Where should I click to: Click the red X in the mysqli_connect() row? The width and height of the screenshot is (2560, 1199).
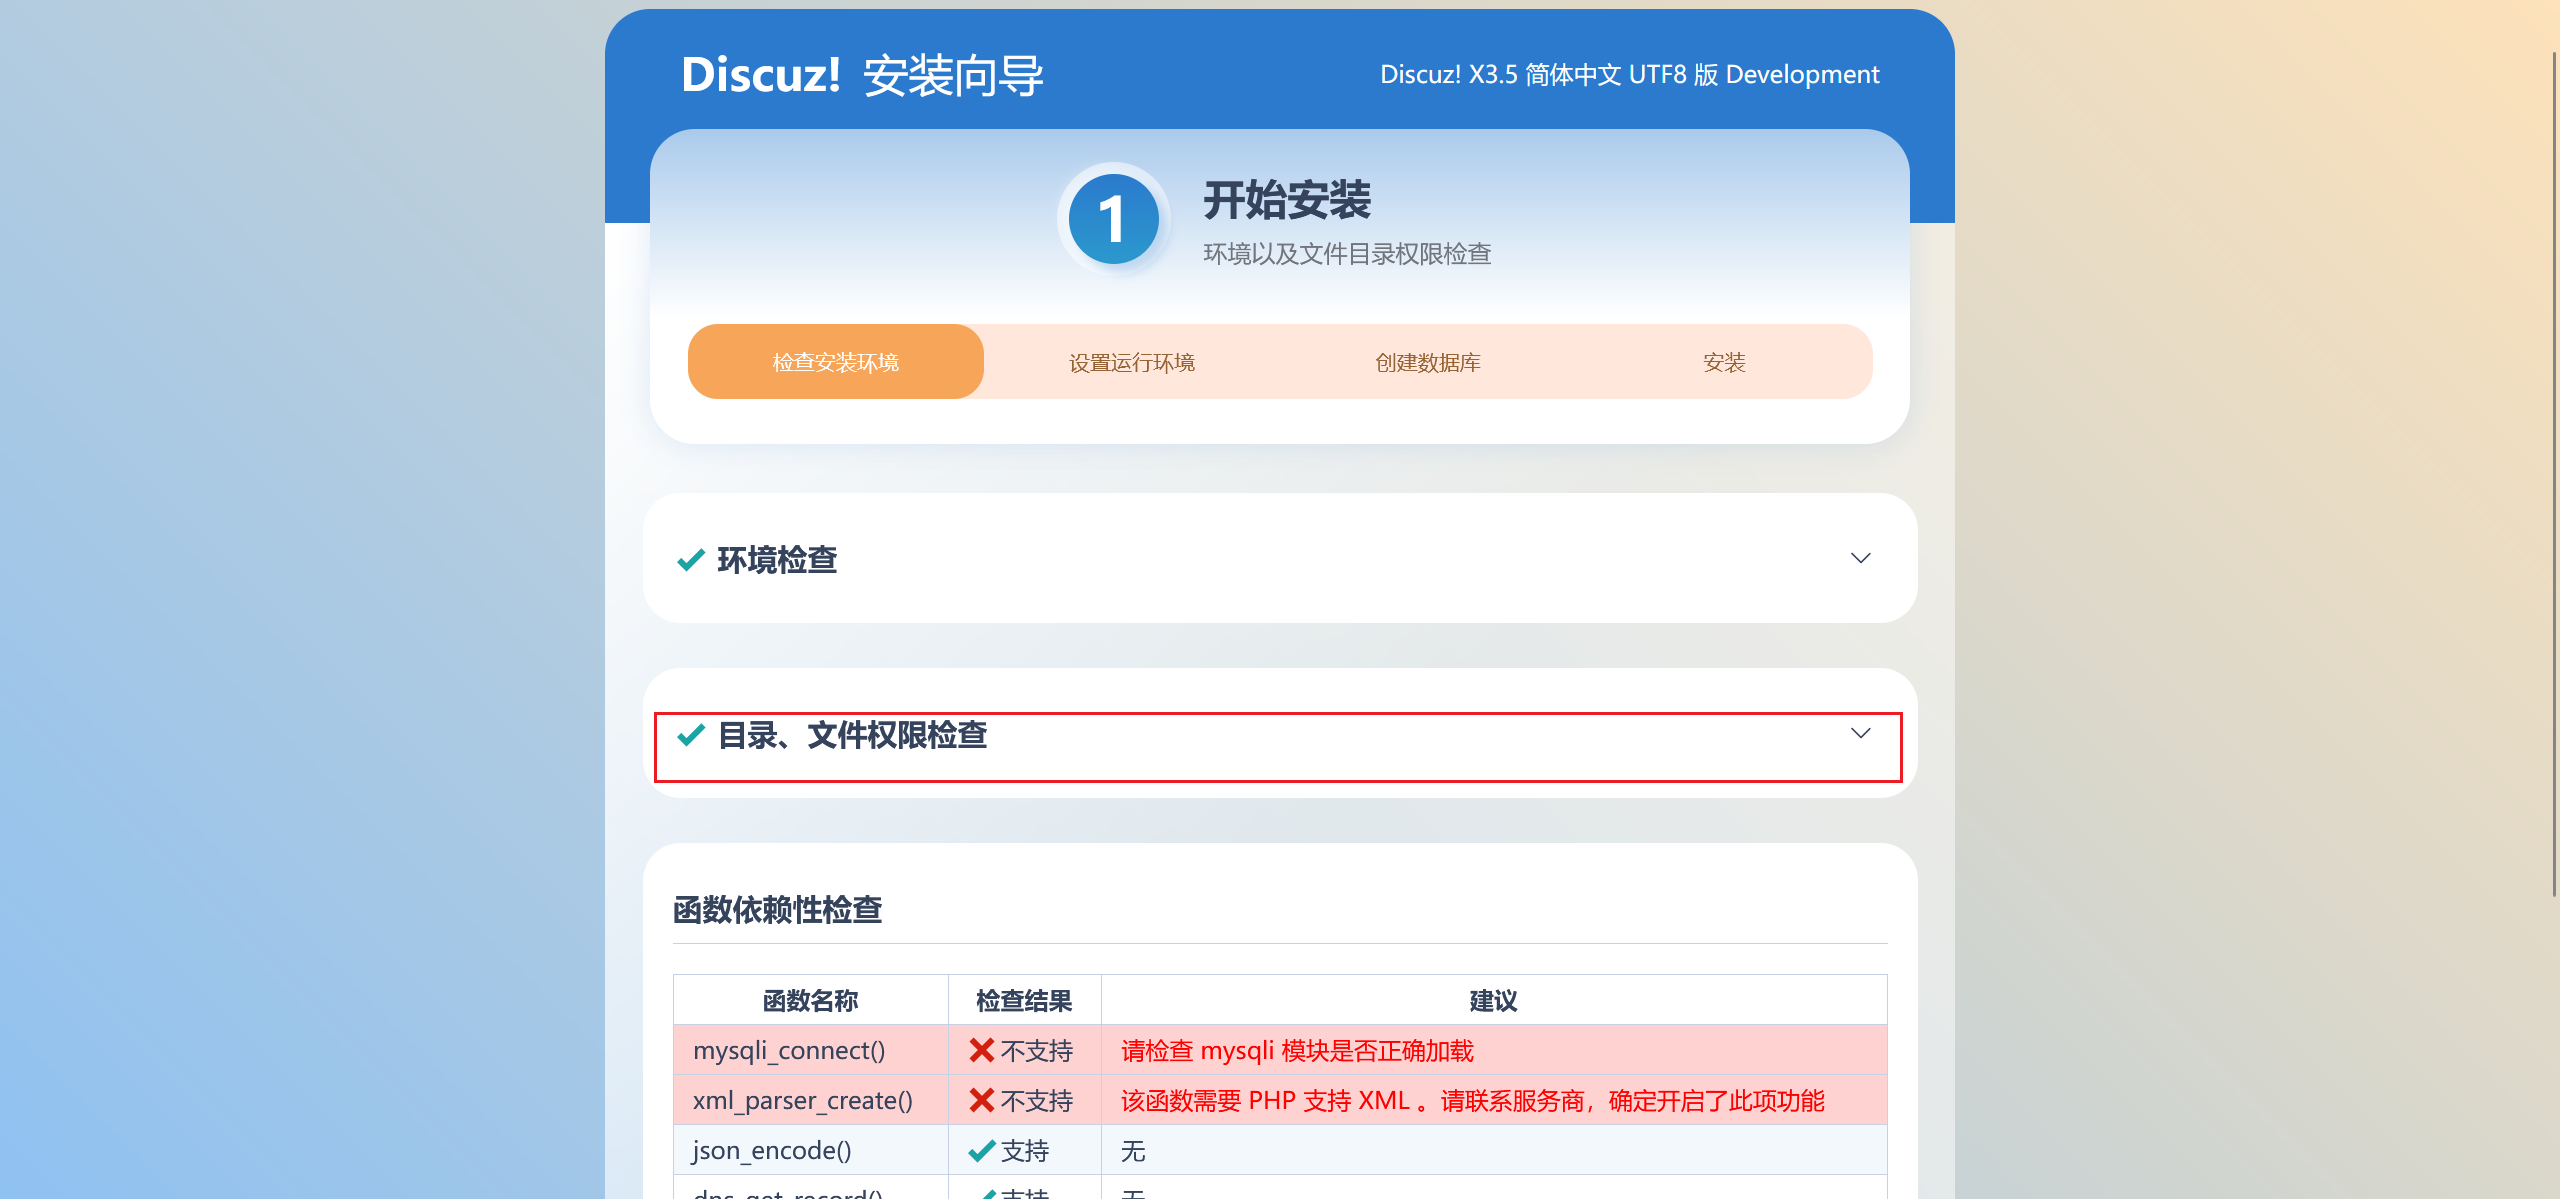coord(981,1050)
